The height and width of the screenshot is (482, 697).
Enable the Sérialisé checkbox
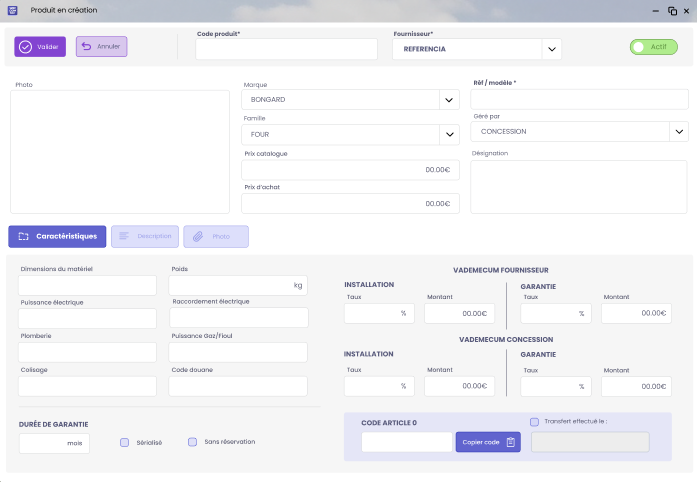point(125,442)
